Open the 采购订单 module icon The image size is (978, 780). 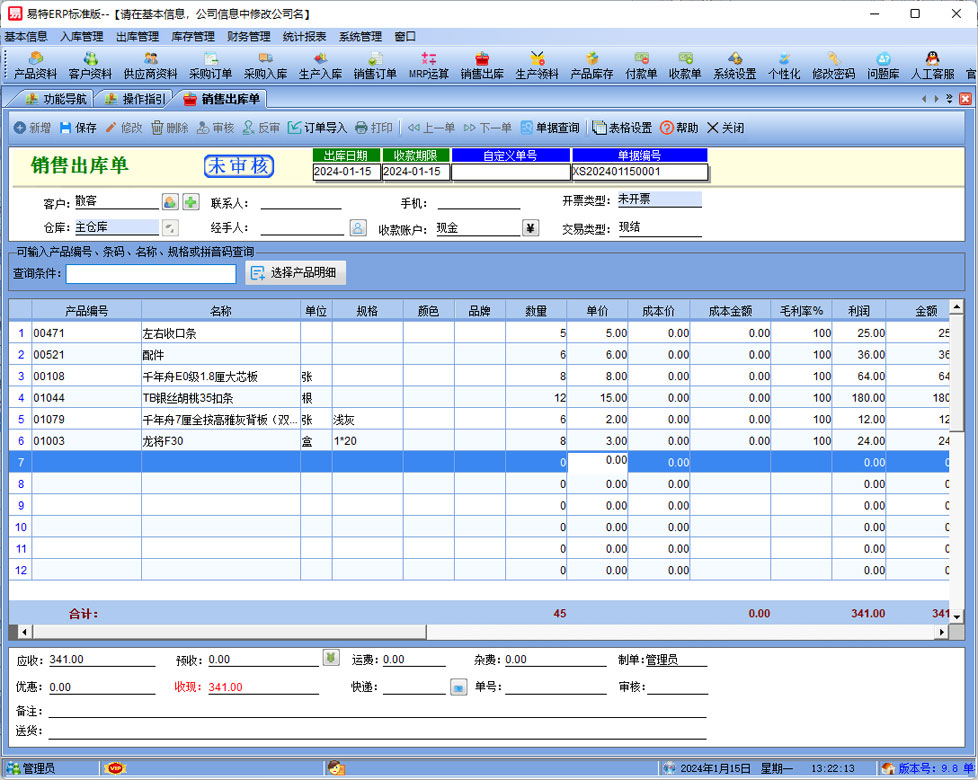point(210,66)
